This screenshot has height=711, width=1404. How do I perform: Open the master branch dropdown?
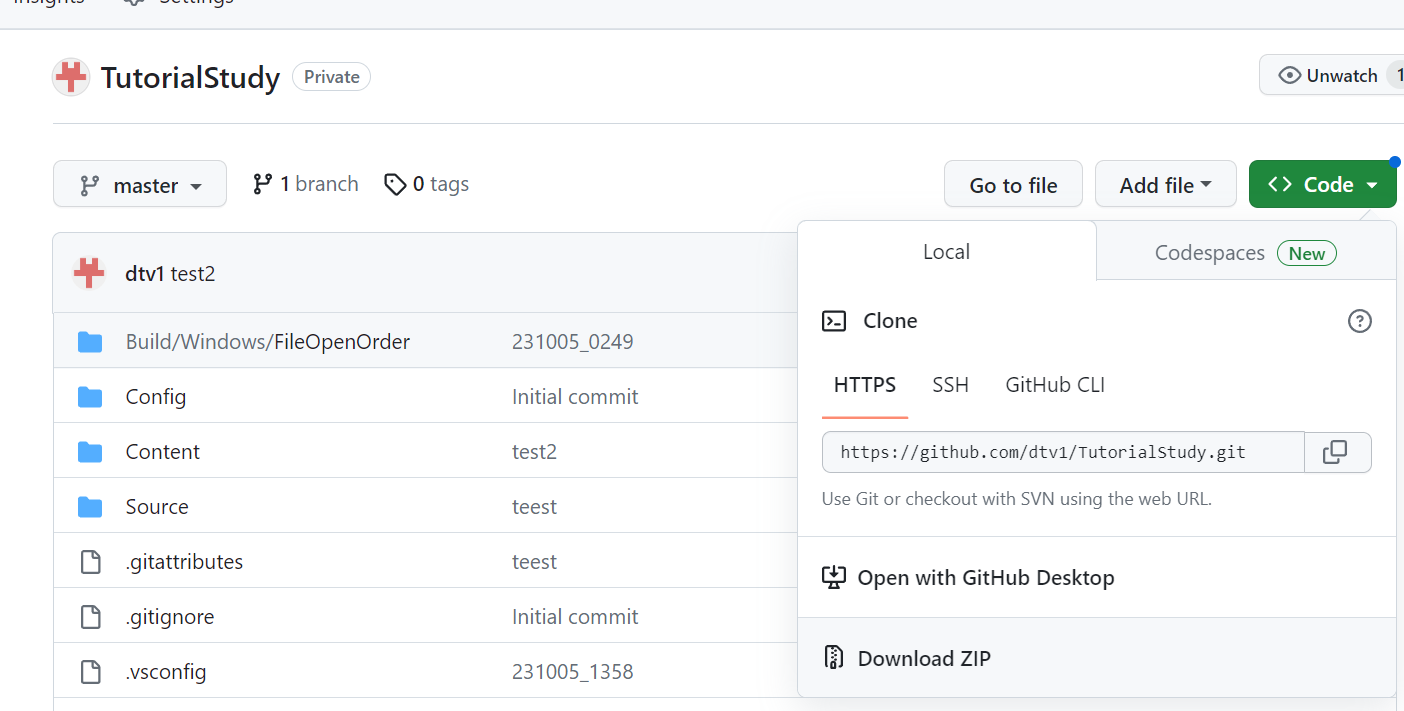(x=140, y=185)
